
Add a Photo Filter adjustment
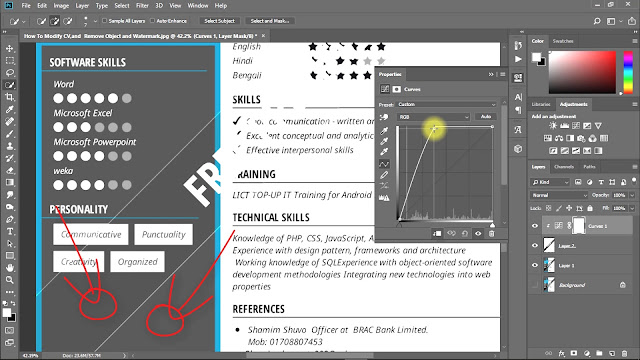[581, 138]
